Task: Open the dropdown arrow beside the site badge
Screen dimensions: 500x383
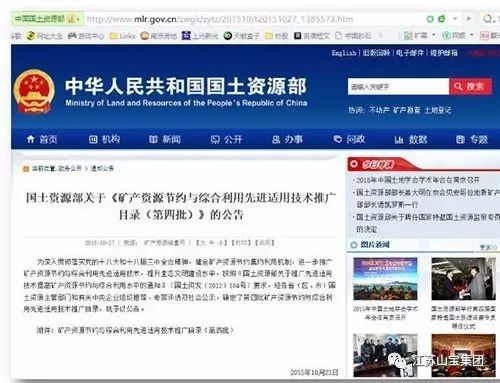Action: 79,19
